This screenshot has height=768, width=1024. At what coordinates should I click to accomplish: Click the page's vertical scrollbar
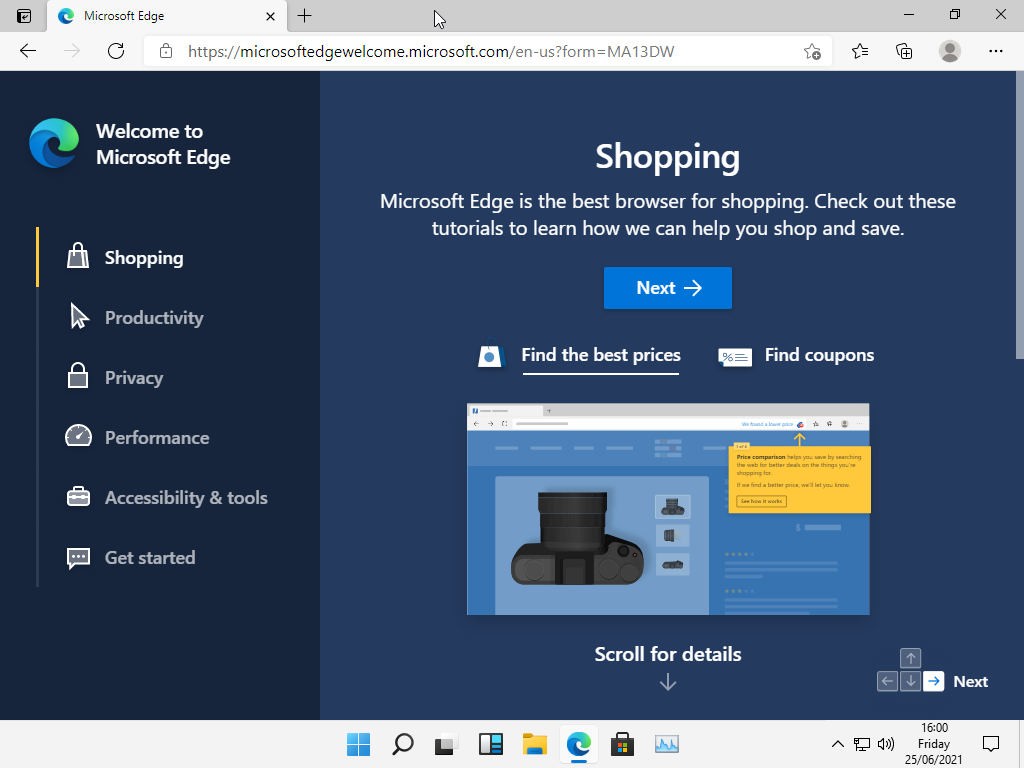(x=1019, y=220)
